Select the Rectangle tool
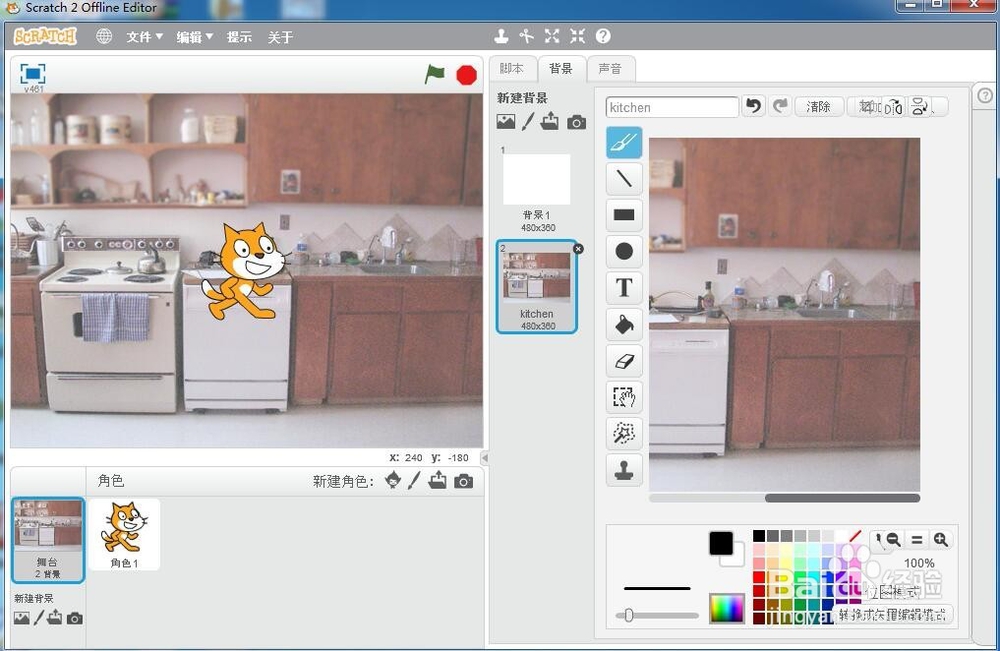Screen dimensions: 1000x651 coord(624,215)
